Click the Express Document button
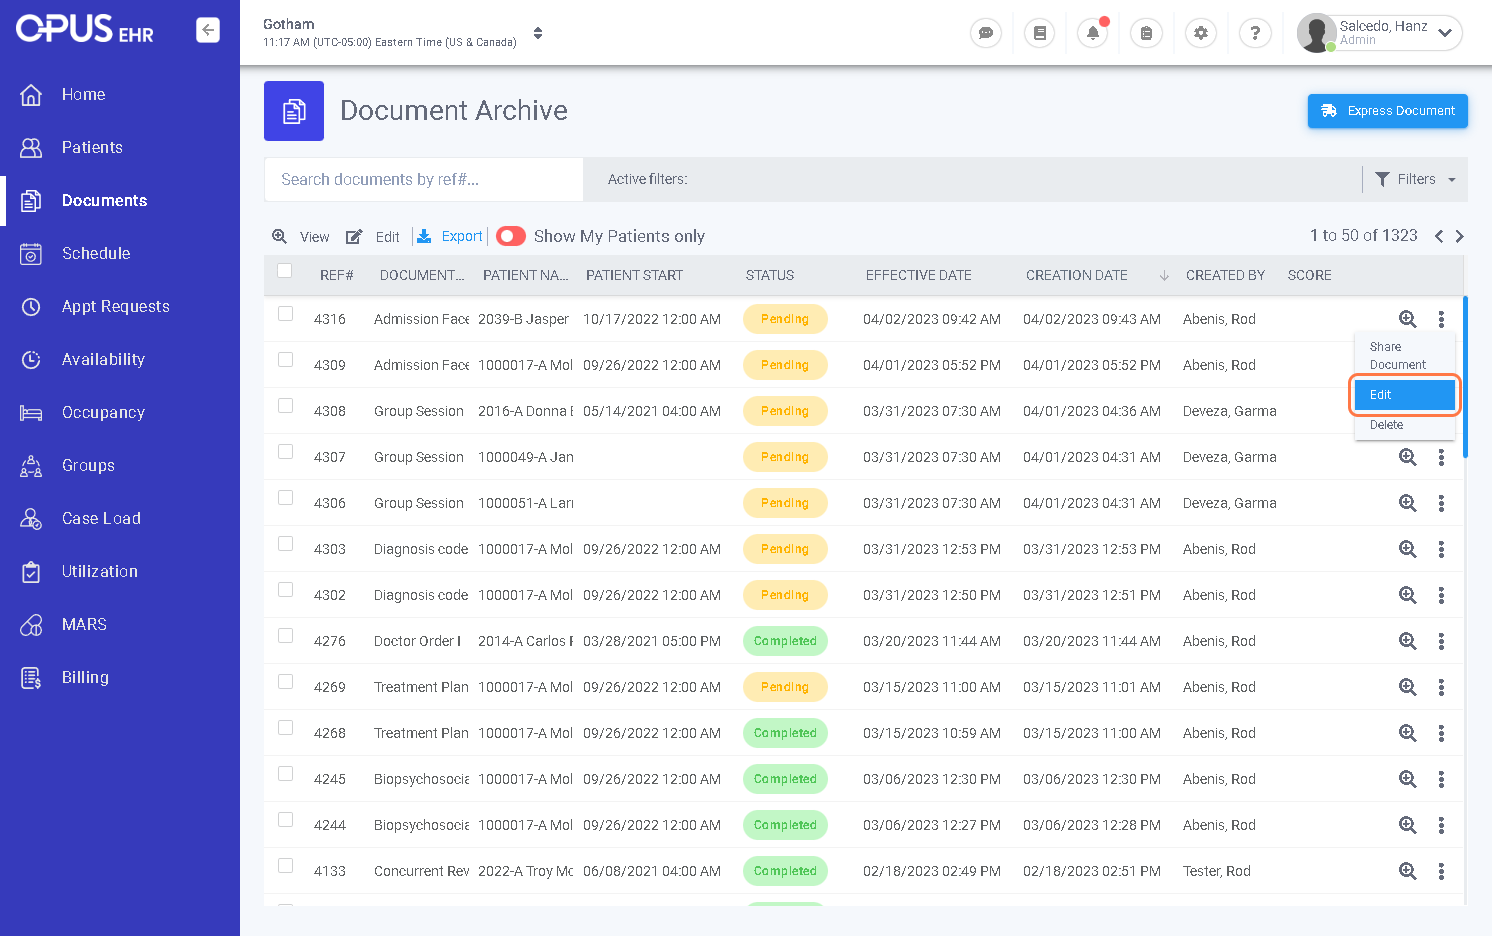 [1387, 111]
